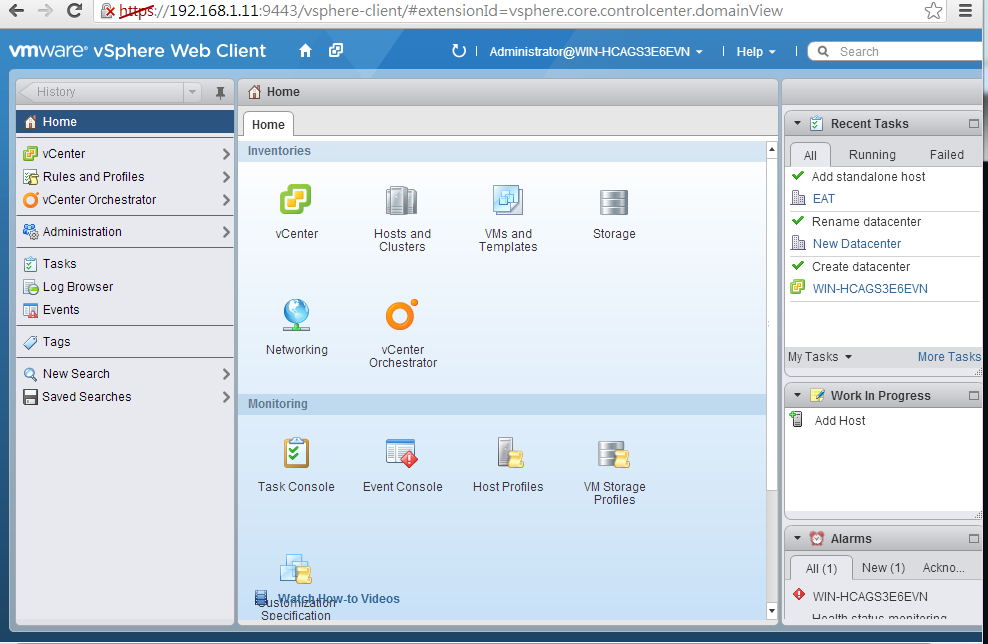Collapse the Recent Tasks panel
This screenshot has height=644, width=988.
tap(797, 124)
